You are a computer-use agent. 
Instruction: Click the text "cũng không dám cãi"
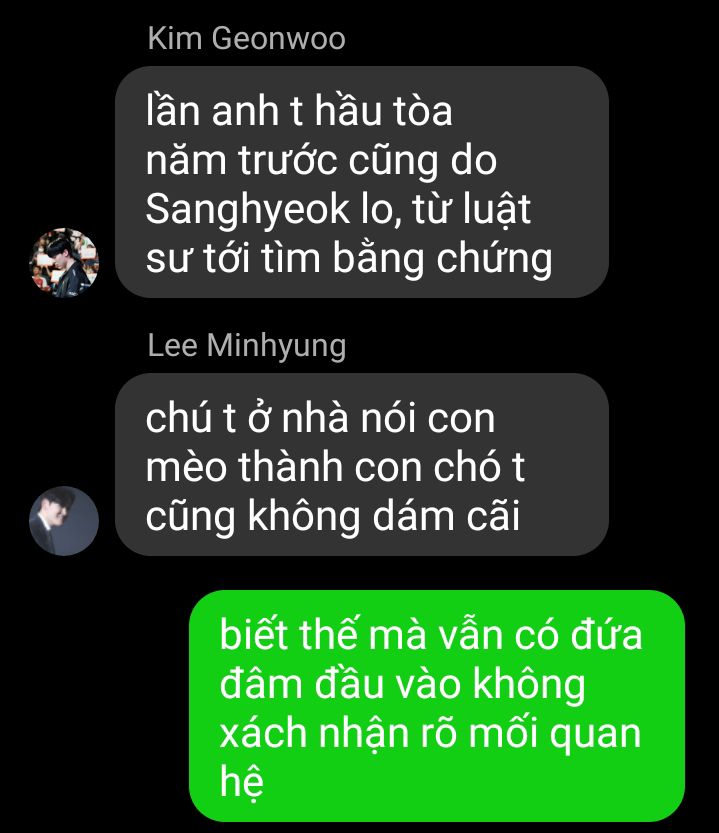(x=333, y=516)
